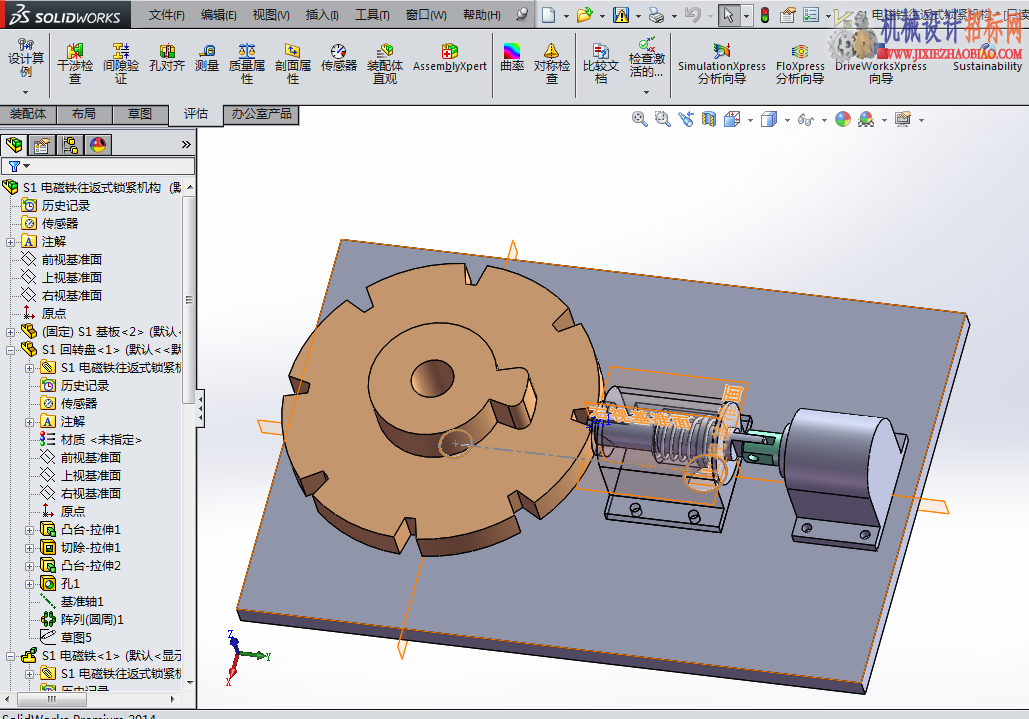Expand the 注解 node under assembly
This screenshot has height=719, width=1029.
click(10, 242)
